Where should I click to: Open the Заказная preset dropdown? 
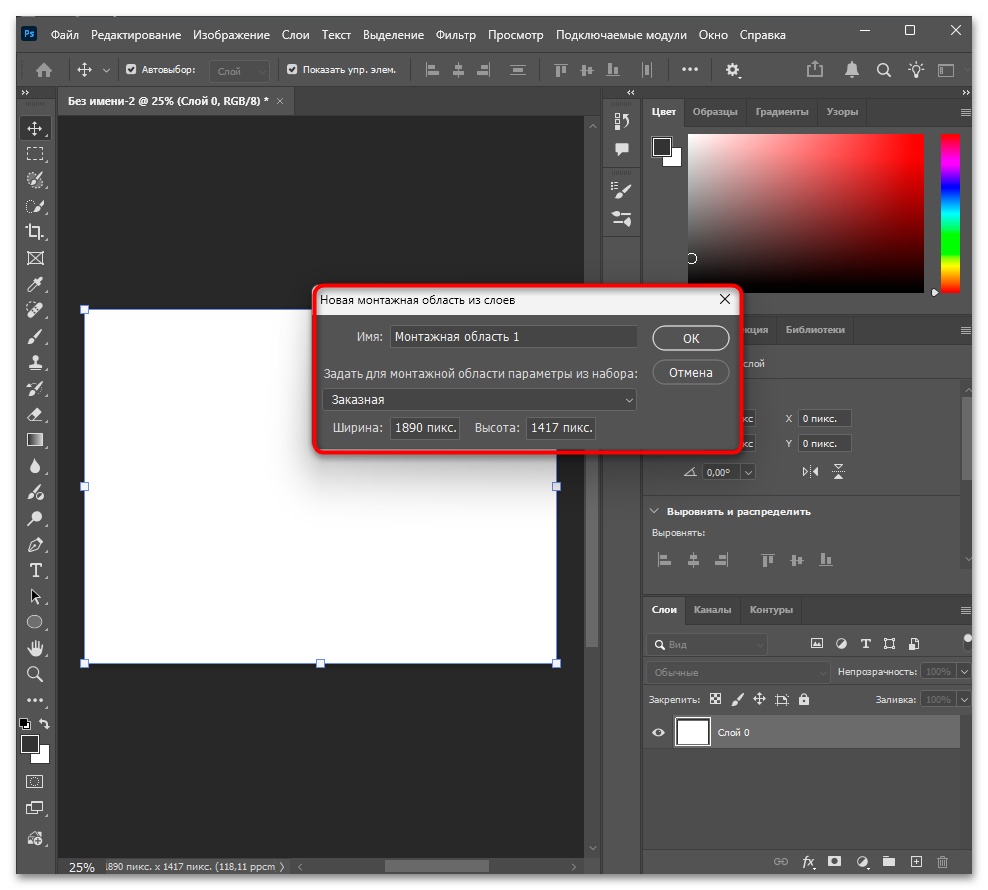[x=479, y=400]
